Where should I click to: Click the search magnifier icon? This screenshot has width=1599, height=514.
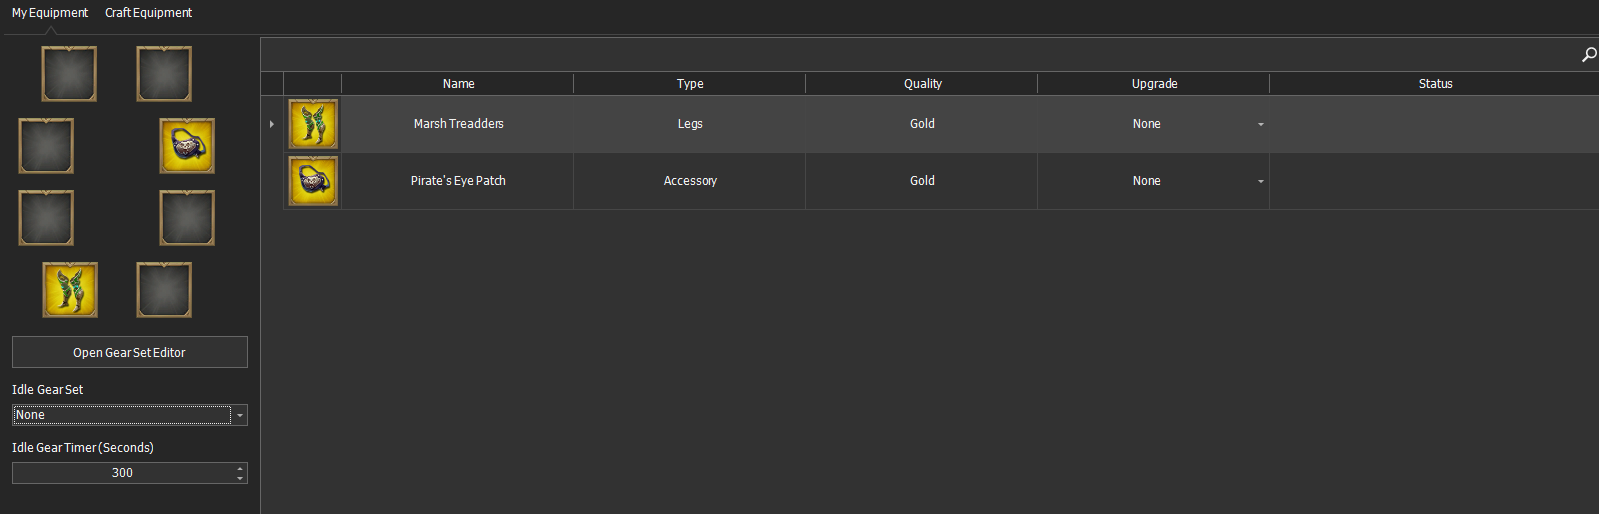(x=1589, y=54)
